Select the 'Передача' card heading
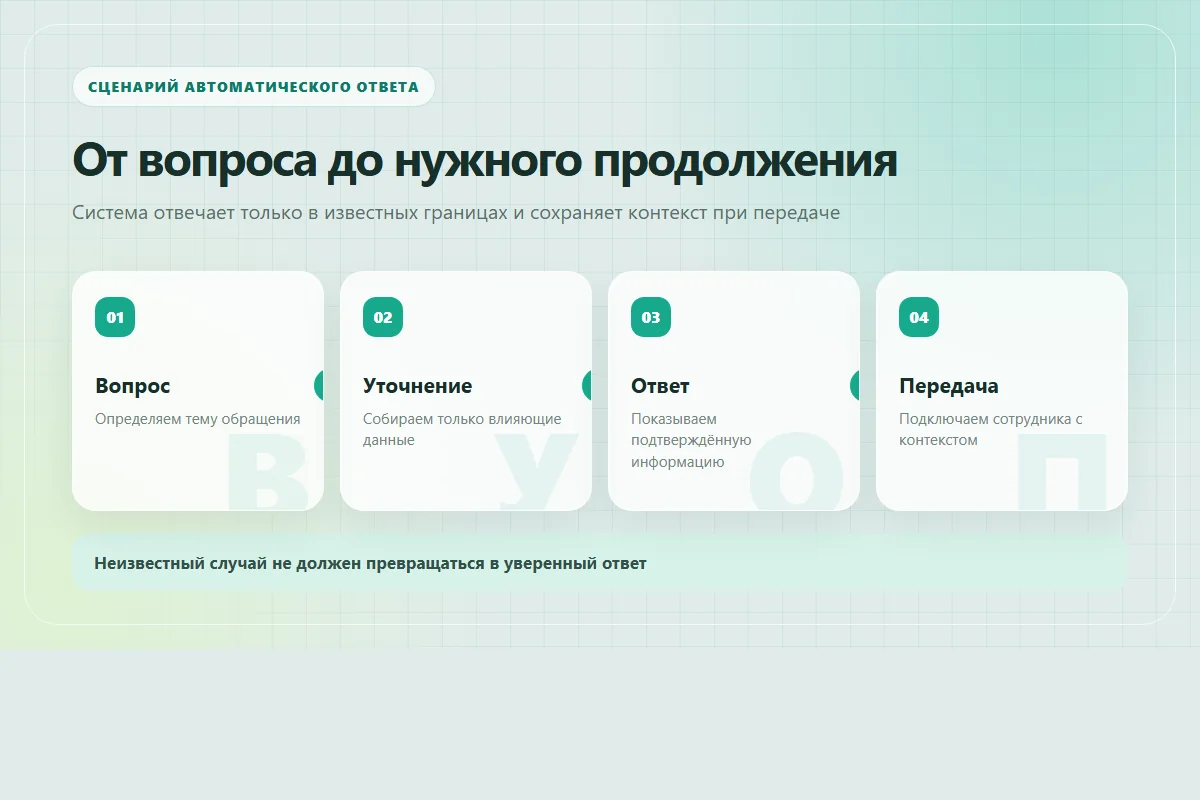The width and height of the screenshot is (1200, 800). (948, 386)
